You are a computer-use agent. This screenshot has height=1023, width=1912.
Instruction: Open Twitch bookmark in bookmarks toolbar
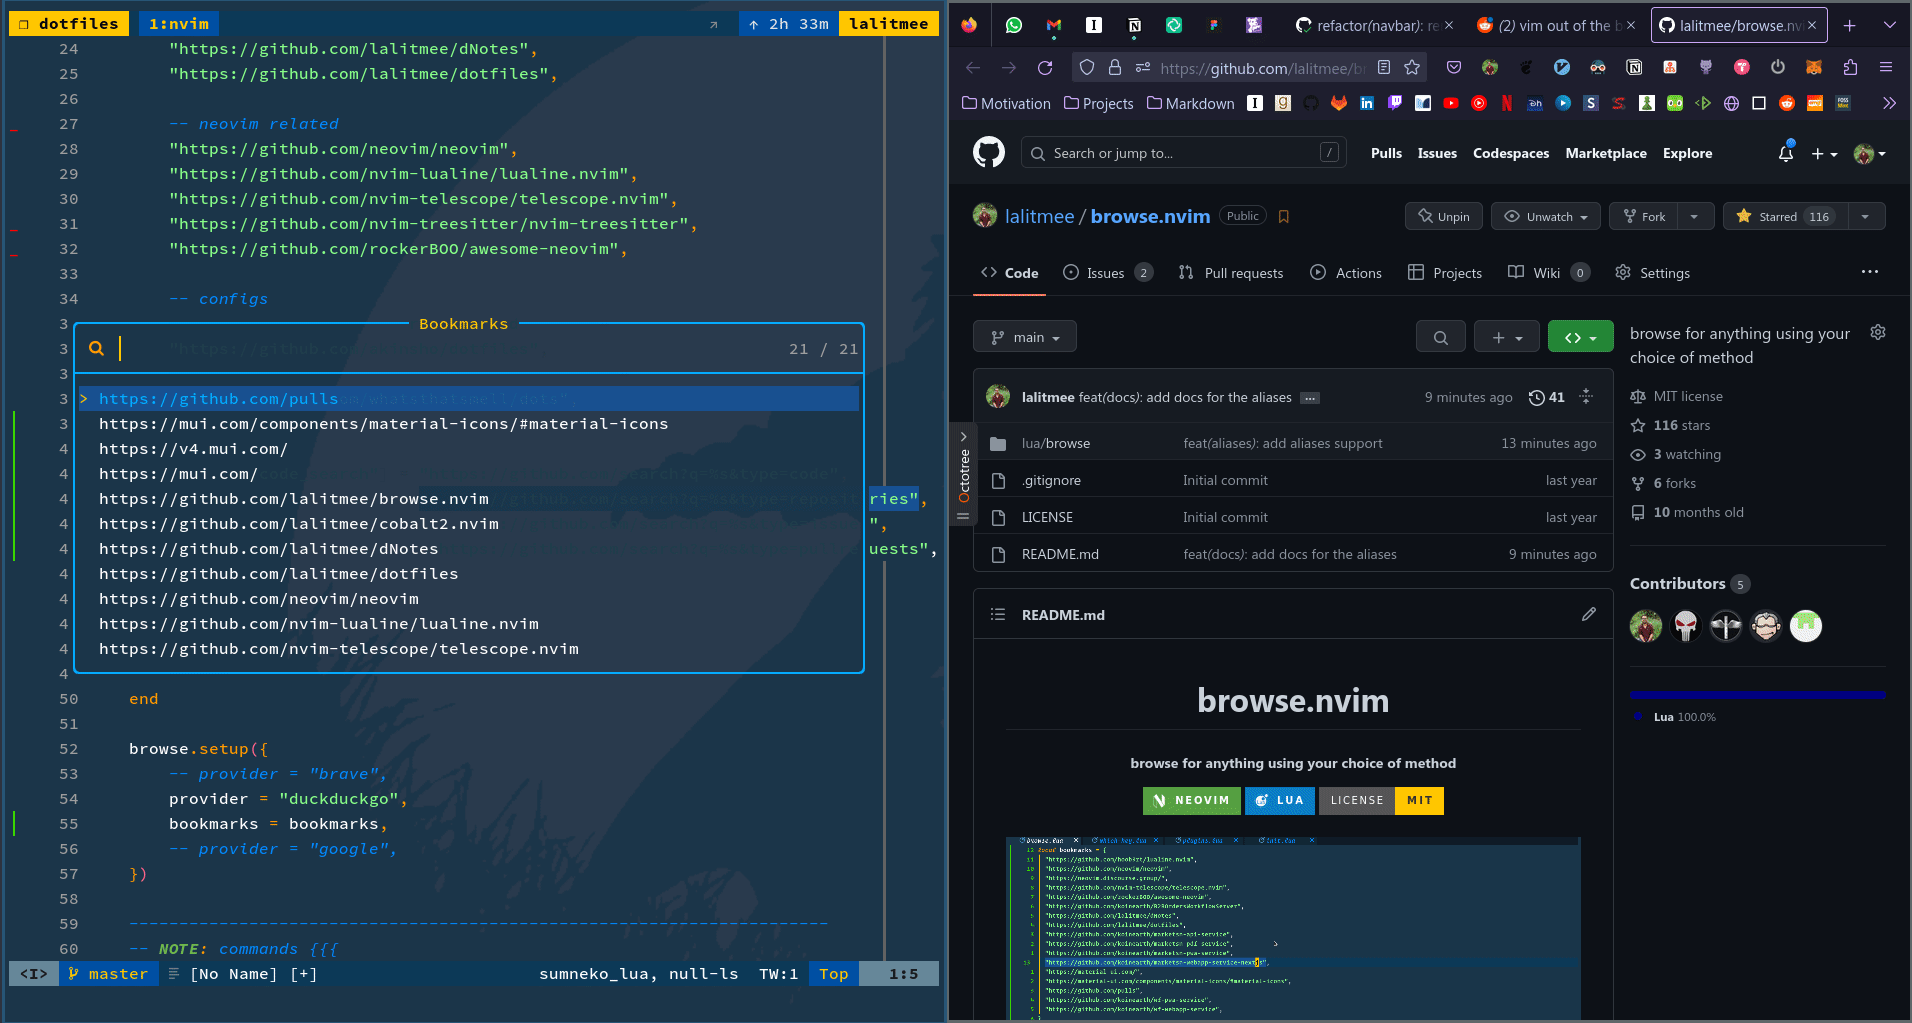click(x=1395, y=103)
